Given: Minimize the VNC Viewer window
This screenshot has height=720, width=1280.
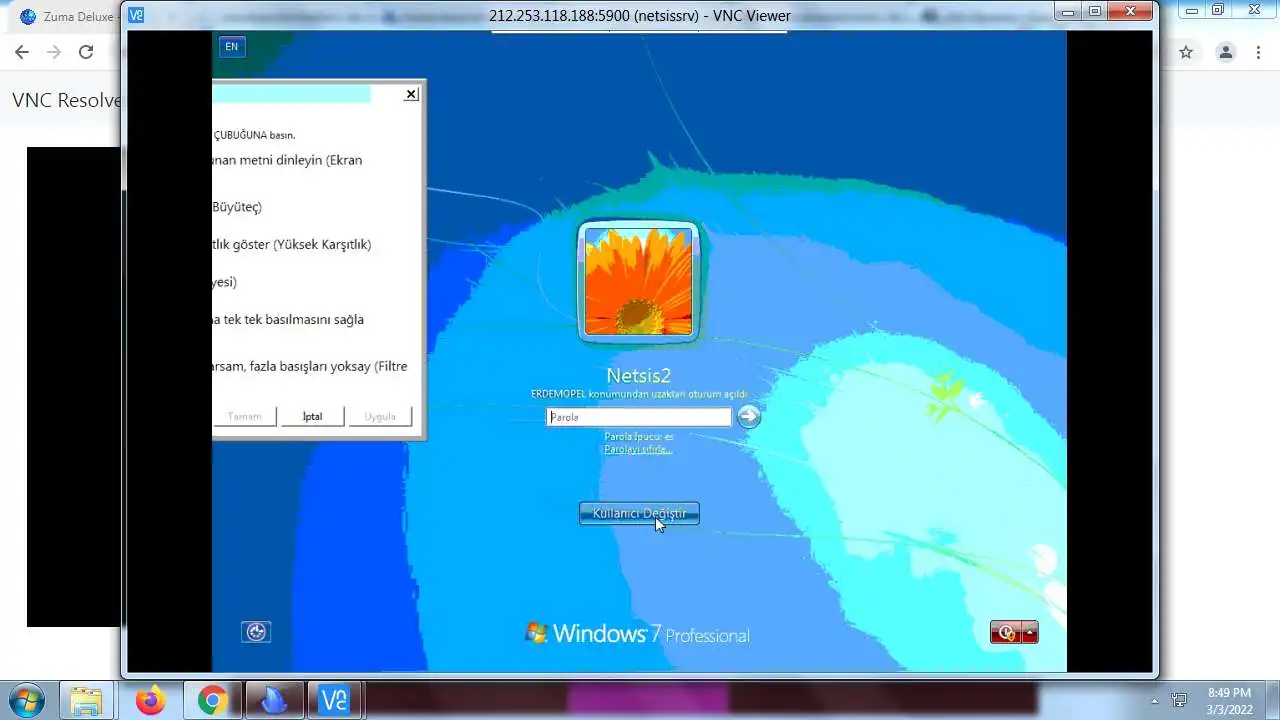Looking at the screenshot, I should (1069, 11).
